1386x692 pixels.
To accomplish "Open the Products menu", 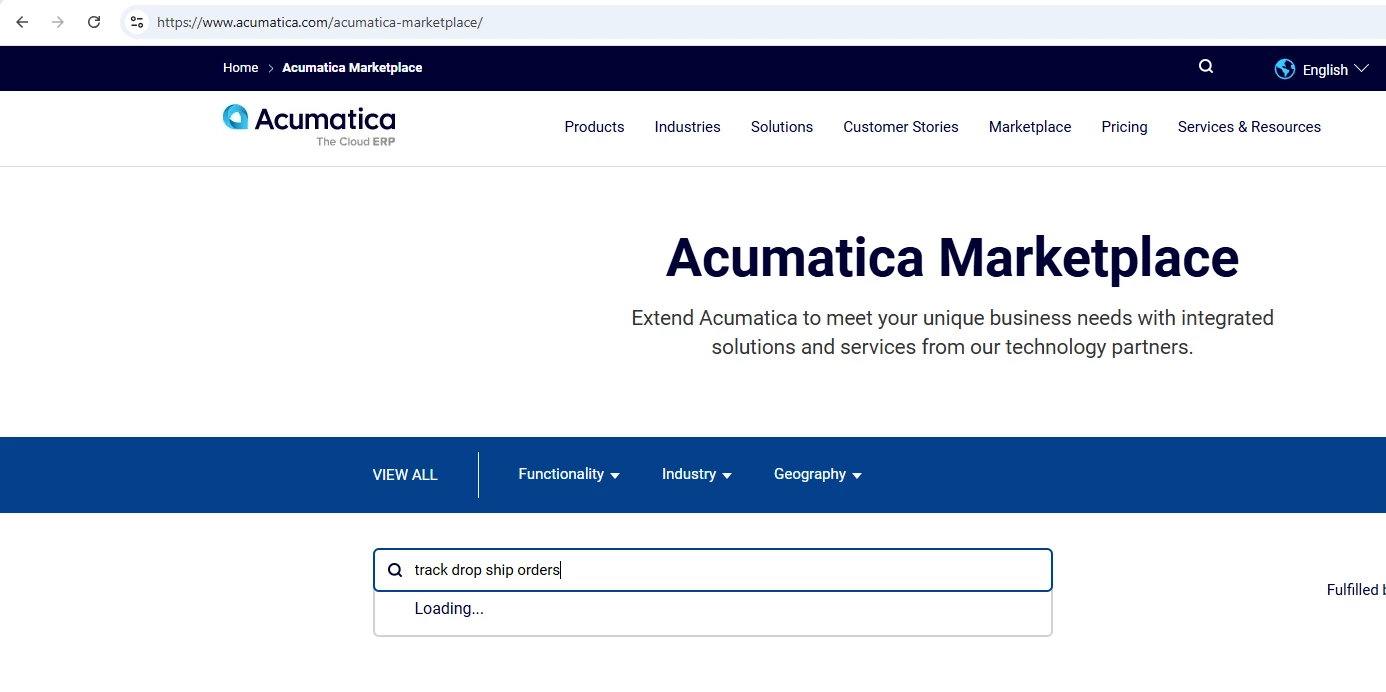I will [x=594, y=127].
